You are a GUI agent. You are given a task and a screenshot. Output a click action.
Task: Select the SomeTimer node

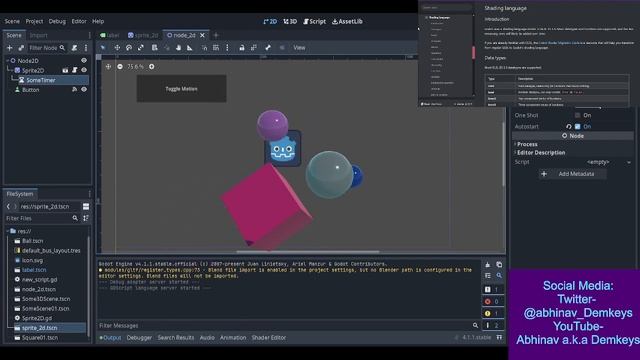click(41, 80)
